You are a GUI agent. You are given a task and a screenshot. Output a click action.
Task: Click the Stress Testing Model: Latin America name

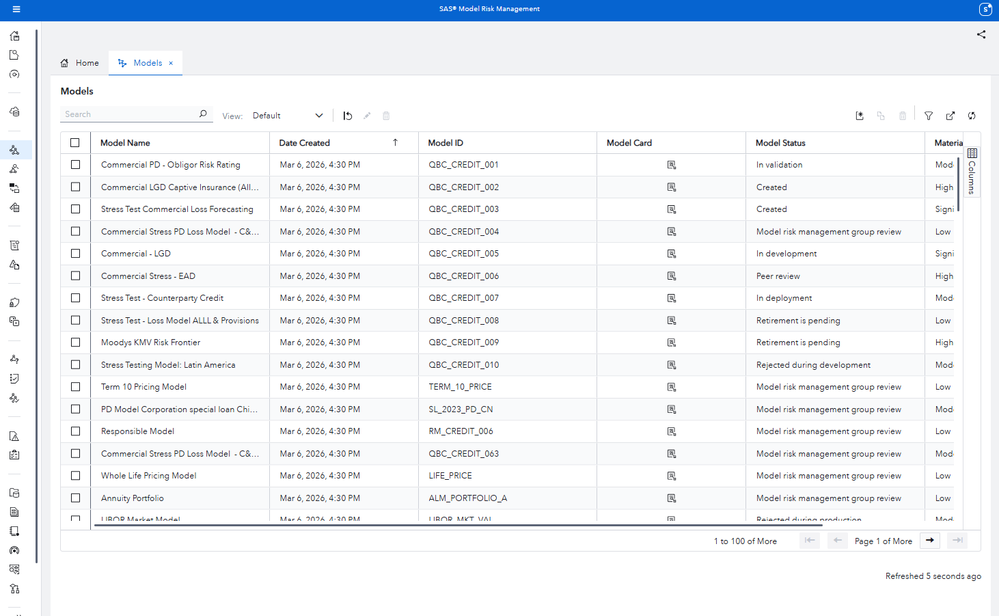point(168,365)
